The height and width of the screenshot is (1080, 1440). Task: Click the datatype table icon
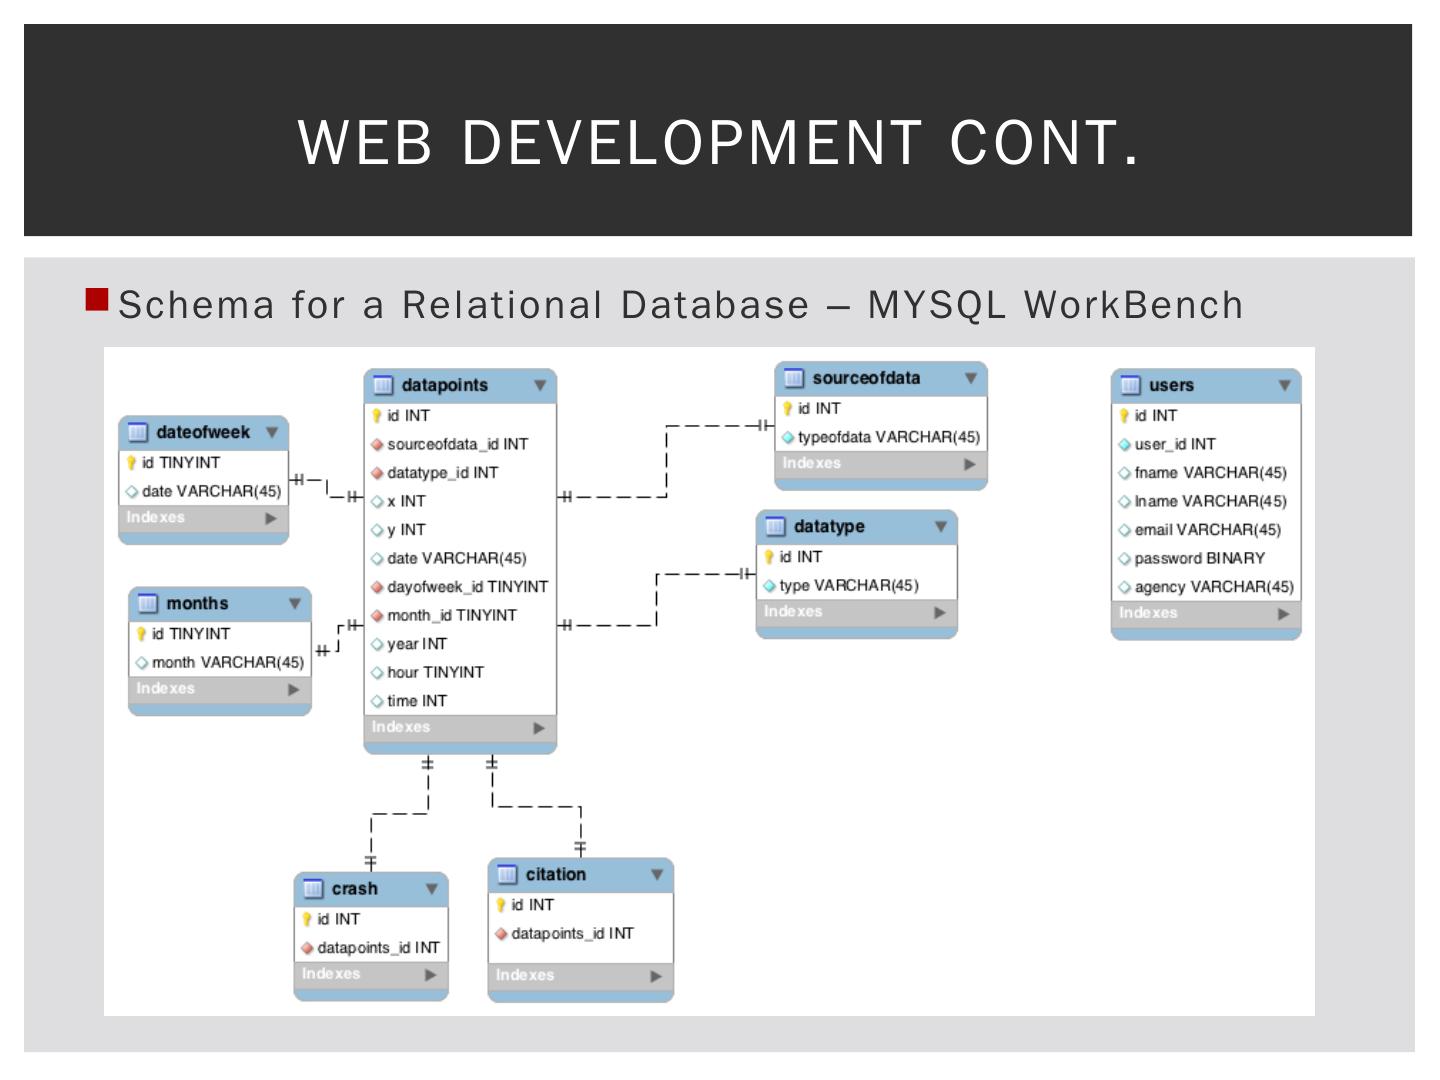[775, 526]
